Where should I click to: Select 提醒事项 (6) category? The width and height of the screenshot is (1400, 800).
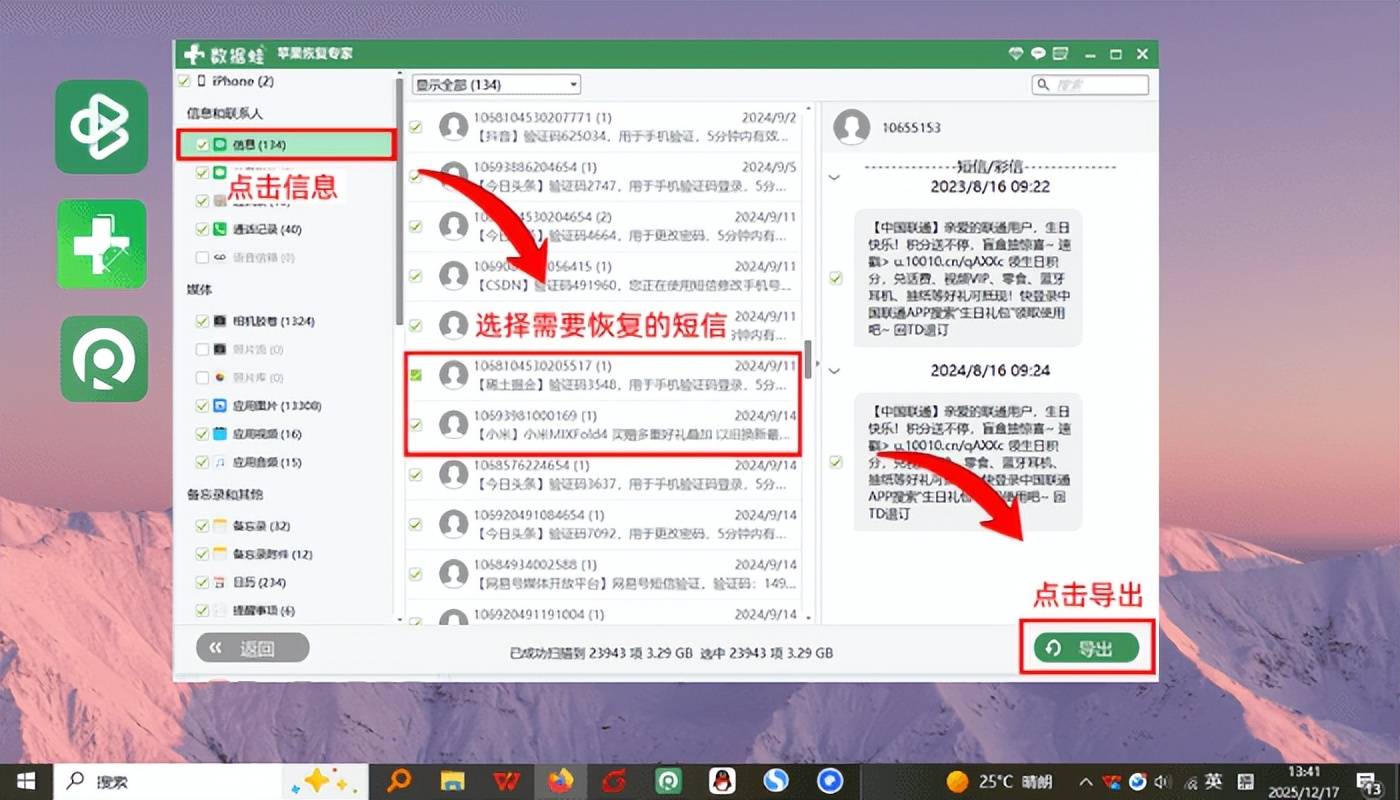pos(264,610)
